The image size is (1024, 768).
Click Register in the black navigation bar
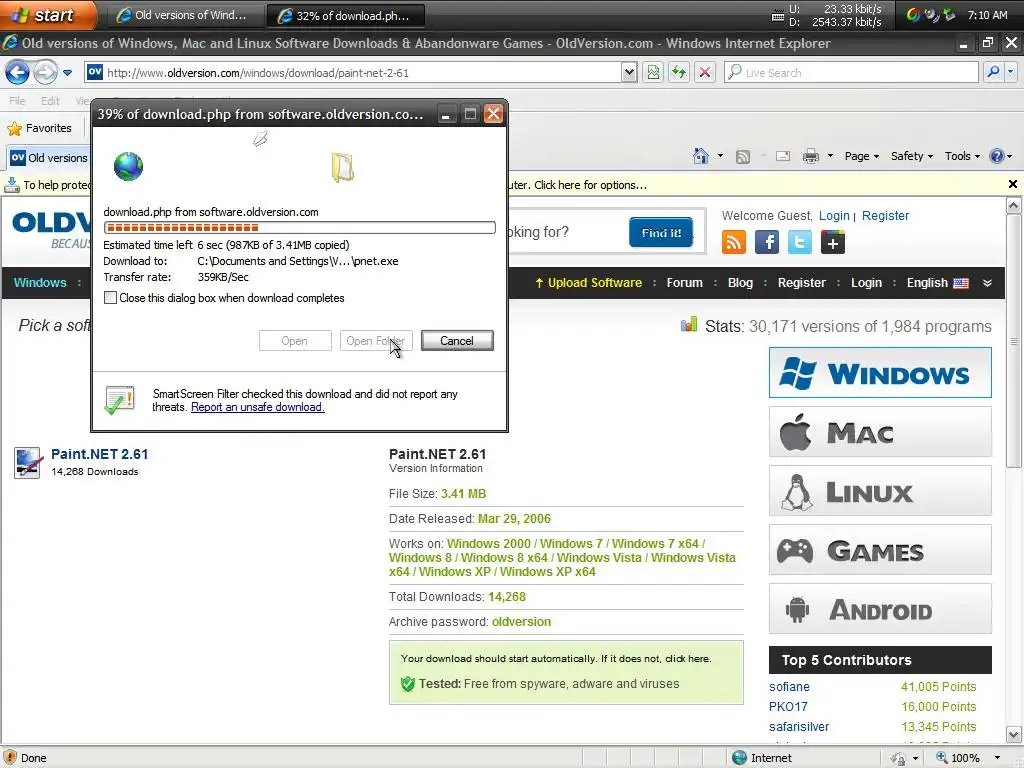click(801, 283)
